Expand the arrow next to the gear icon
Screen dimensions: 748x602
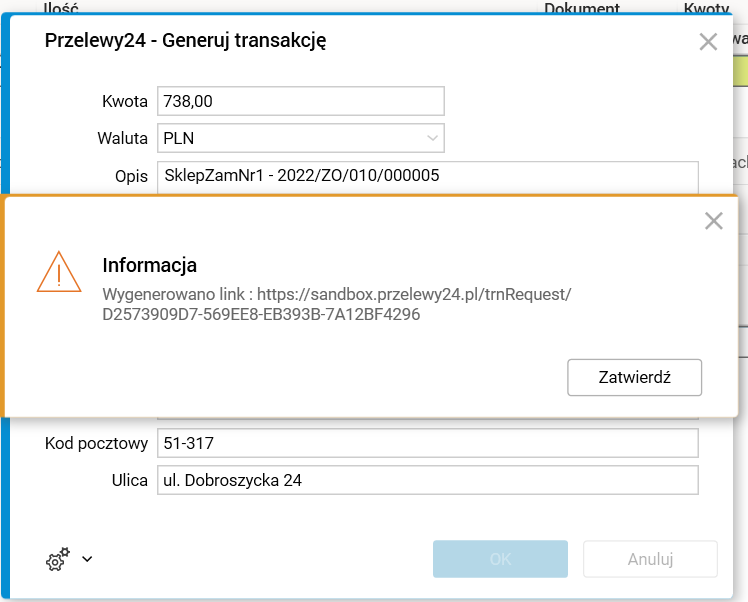pos(87,559)
